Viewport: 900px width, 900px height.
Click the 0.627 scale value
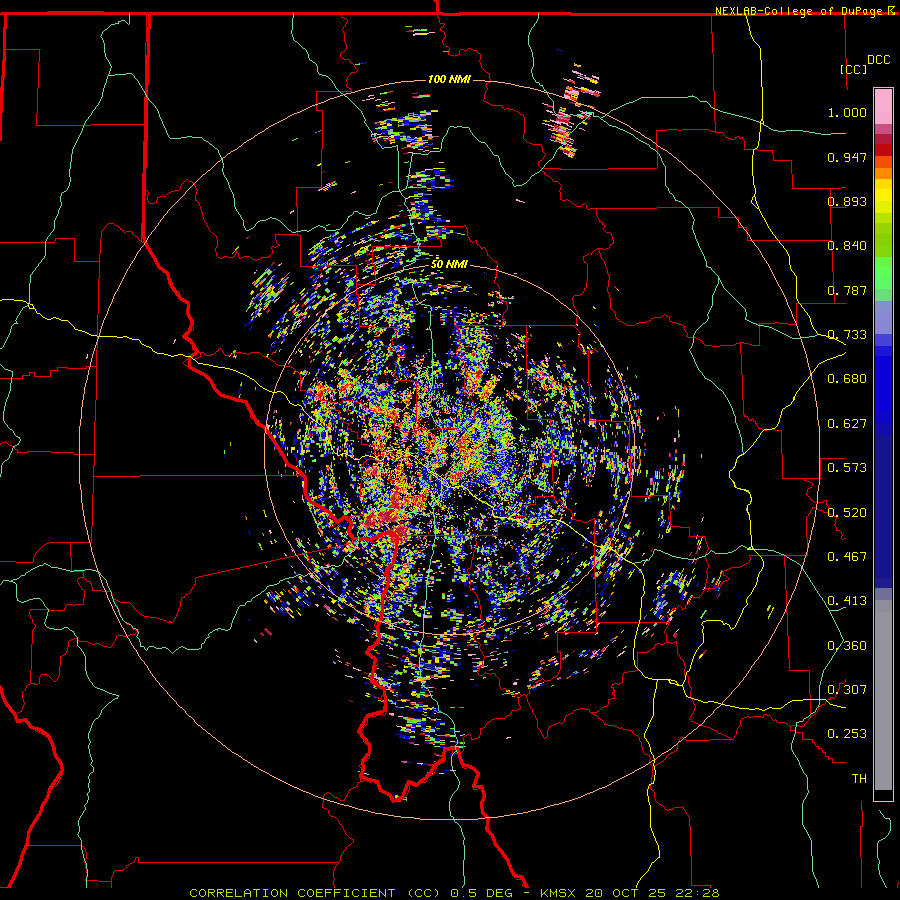click(x=847, y=424)
